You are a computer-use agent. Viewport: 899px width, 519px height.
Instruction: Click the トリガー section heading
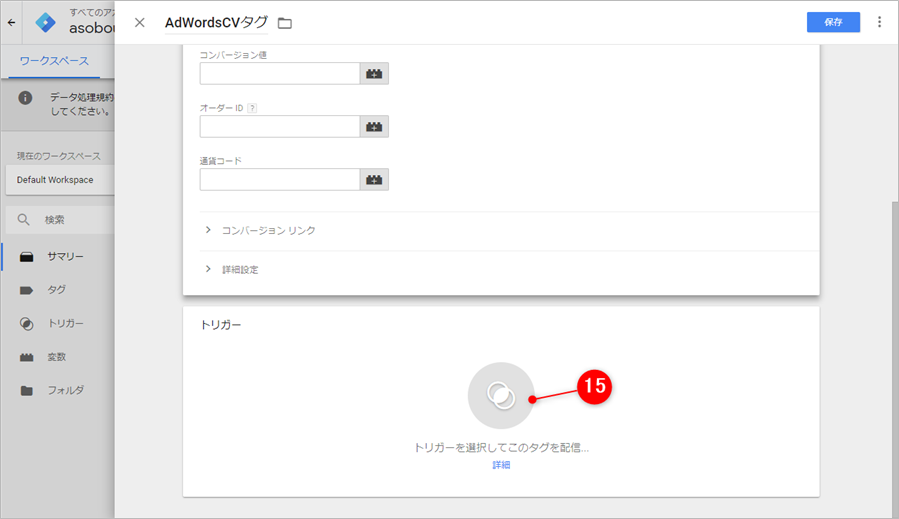coord(221,325)
